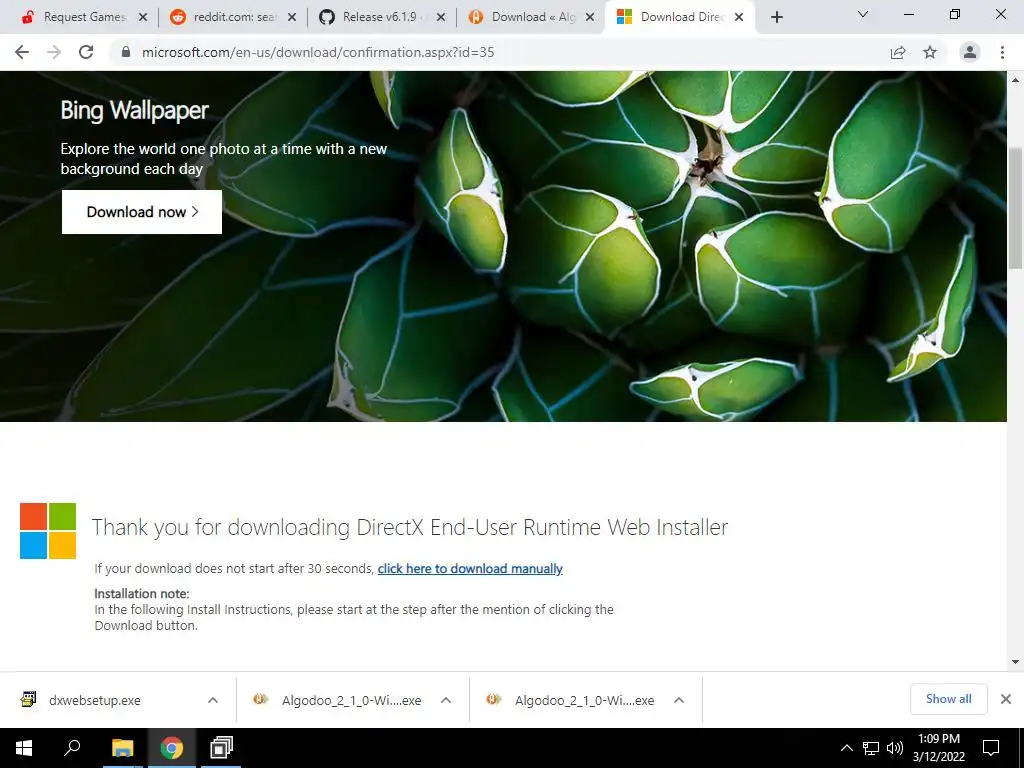Reload the page with the refresh icon
This screenshot has height=768, width=1024.
[86, 52]
